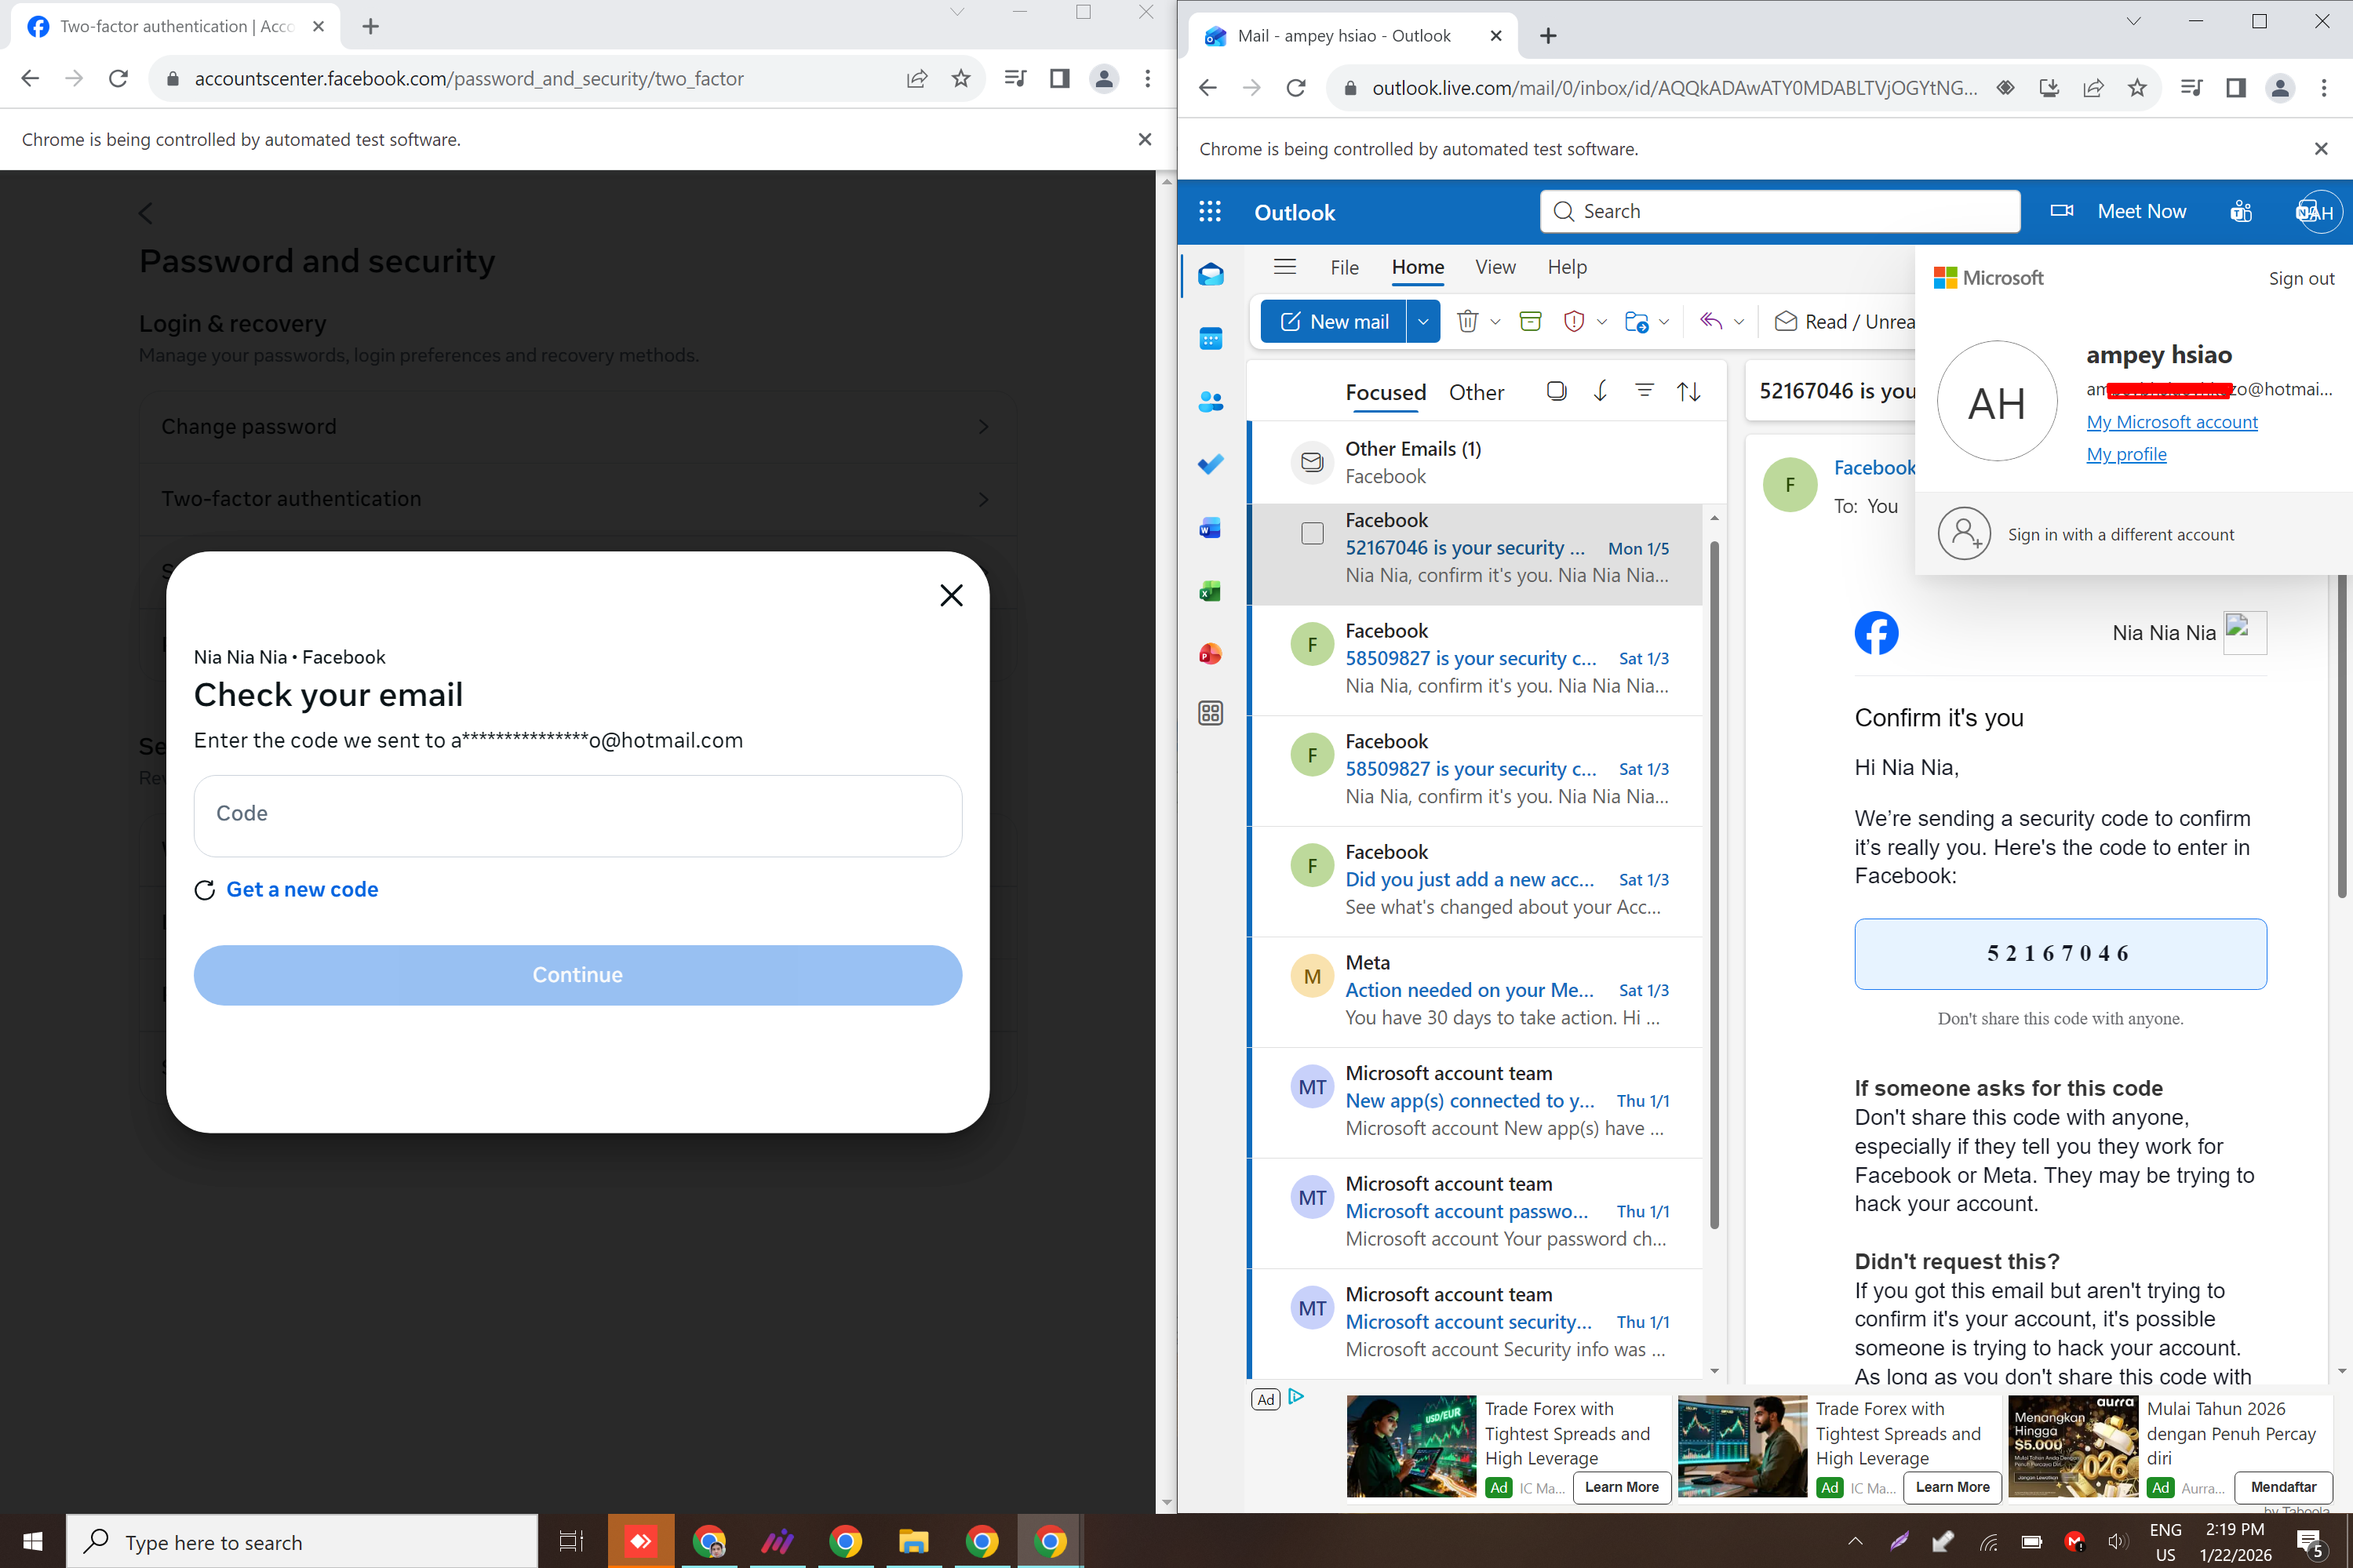The image size is (2353, 1568).
Task: Click the New mail button
Action: click(x=1334, y=321)
